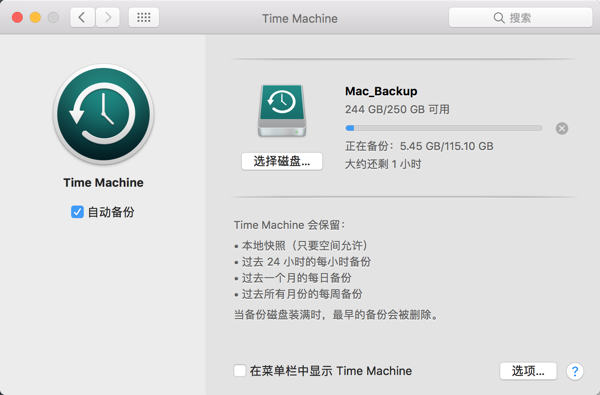Open the 选择磁盘... disk chooser
Viewport: 600px width, 395px height.
tap(282, 161)
